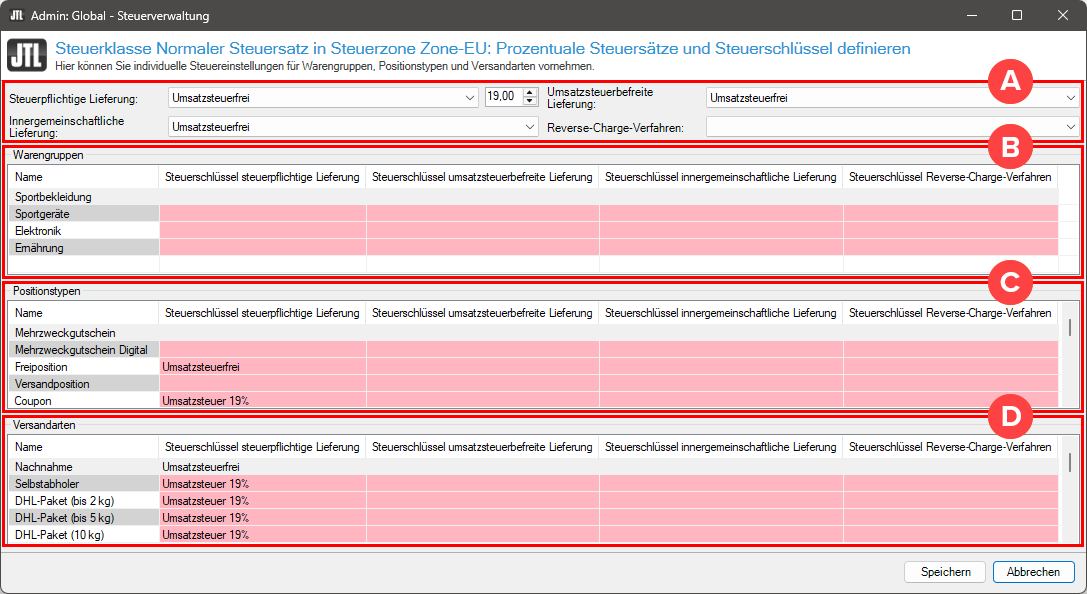Maximize the Steuerverwaltung window
The image size is (1087, 594).
tap(1017, 16)
